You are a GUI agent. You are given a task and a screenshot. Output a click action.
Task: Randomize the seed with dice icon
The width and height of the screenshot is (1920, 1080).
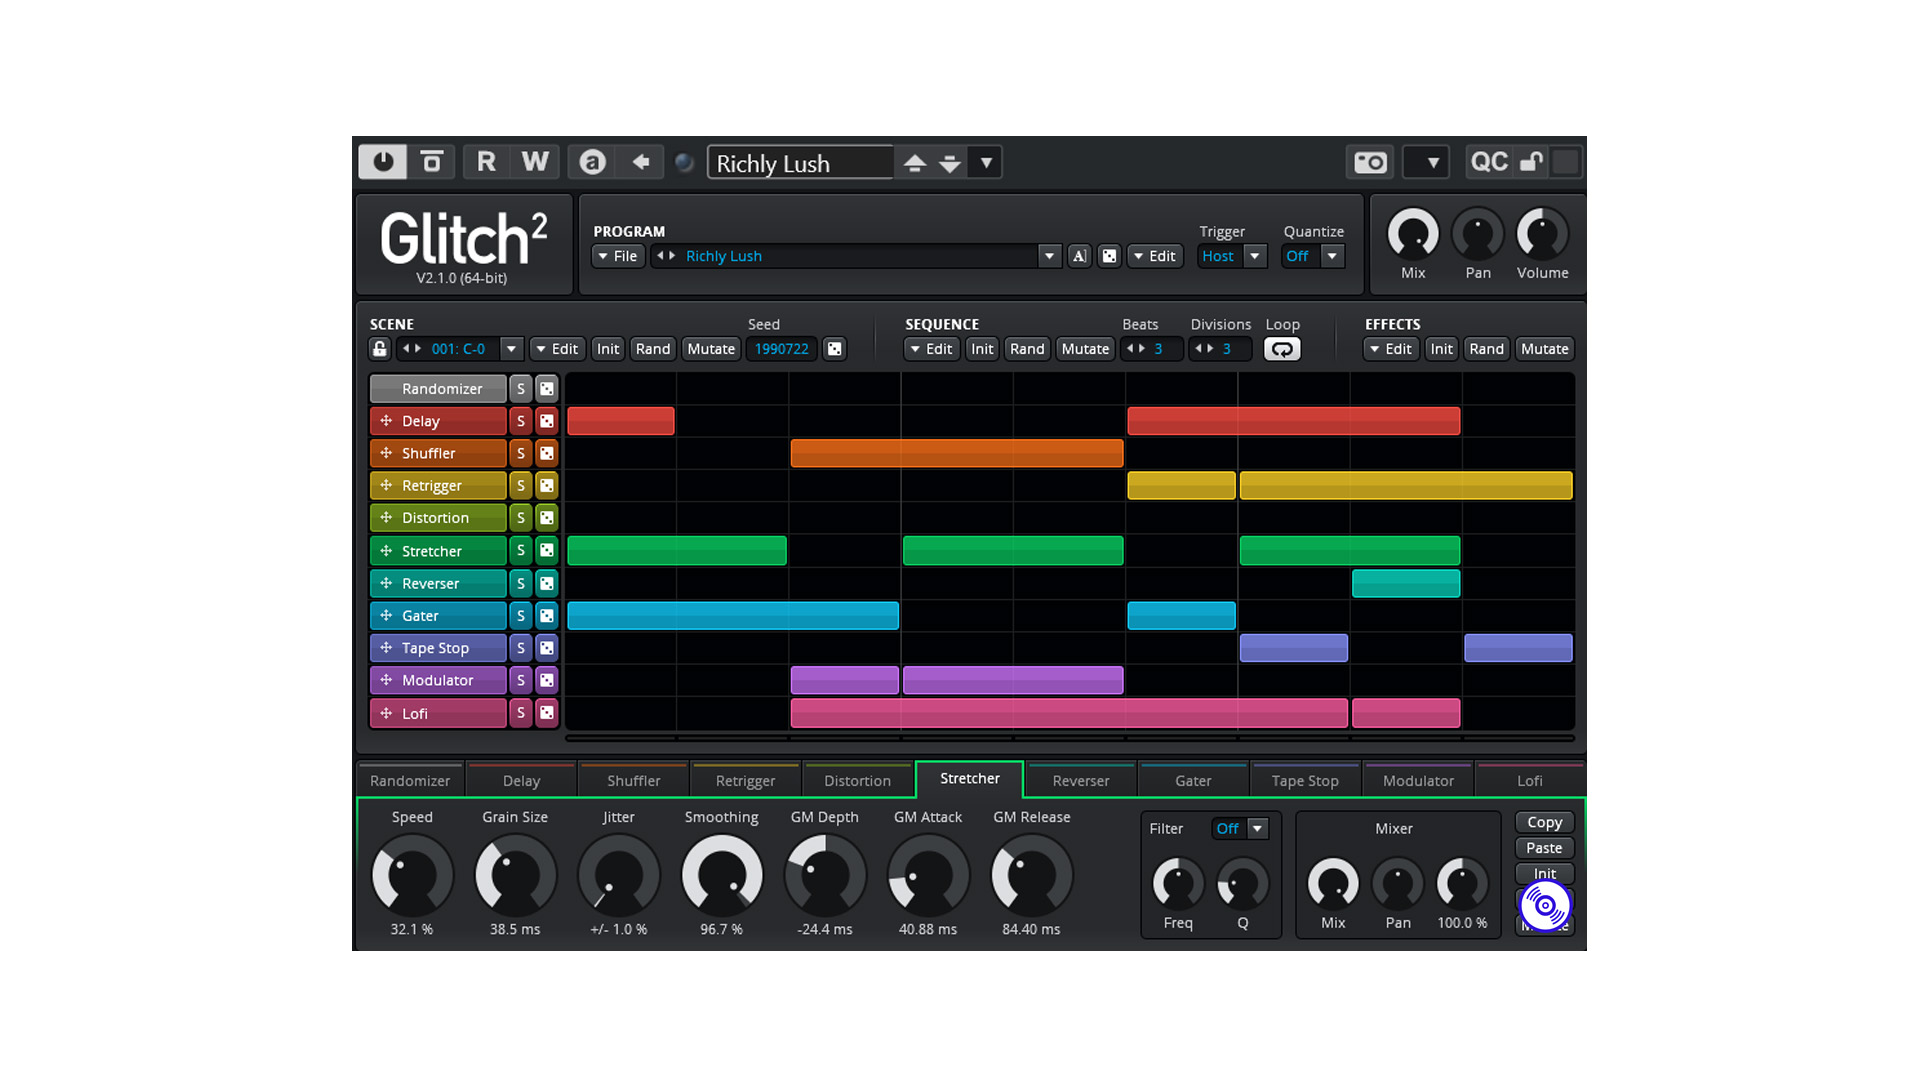click(x=834, y=349)
